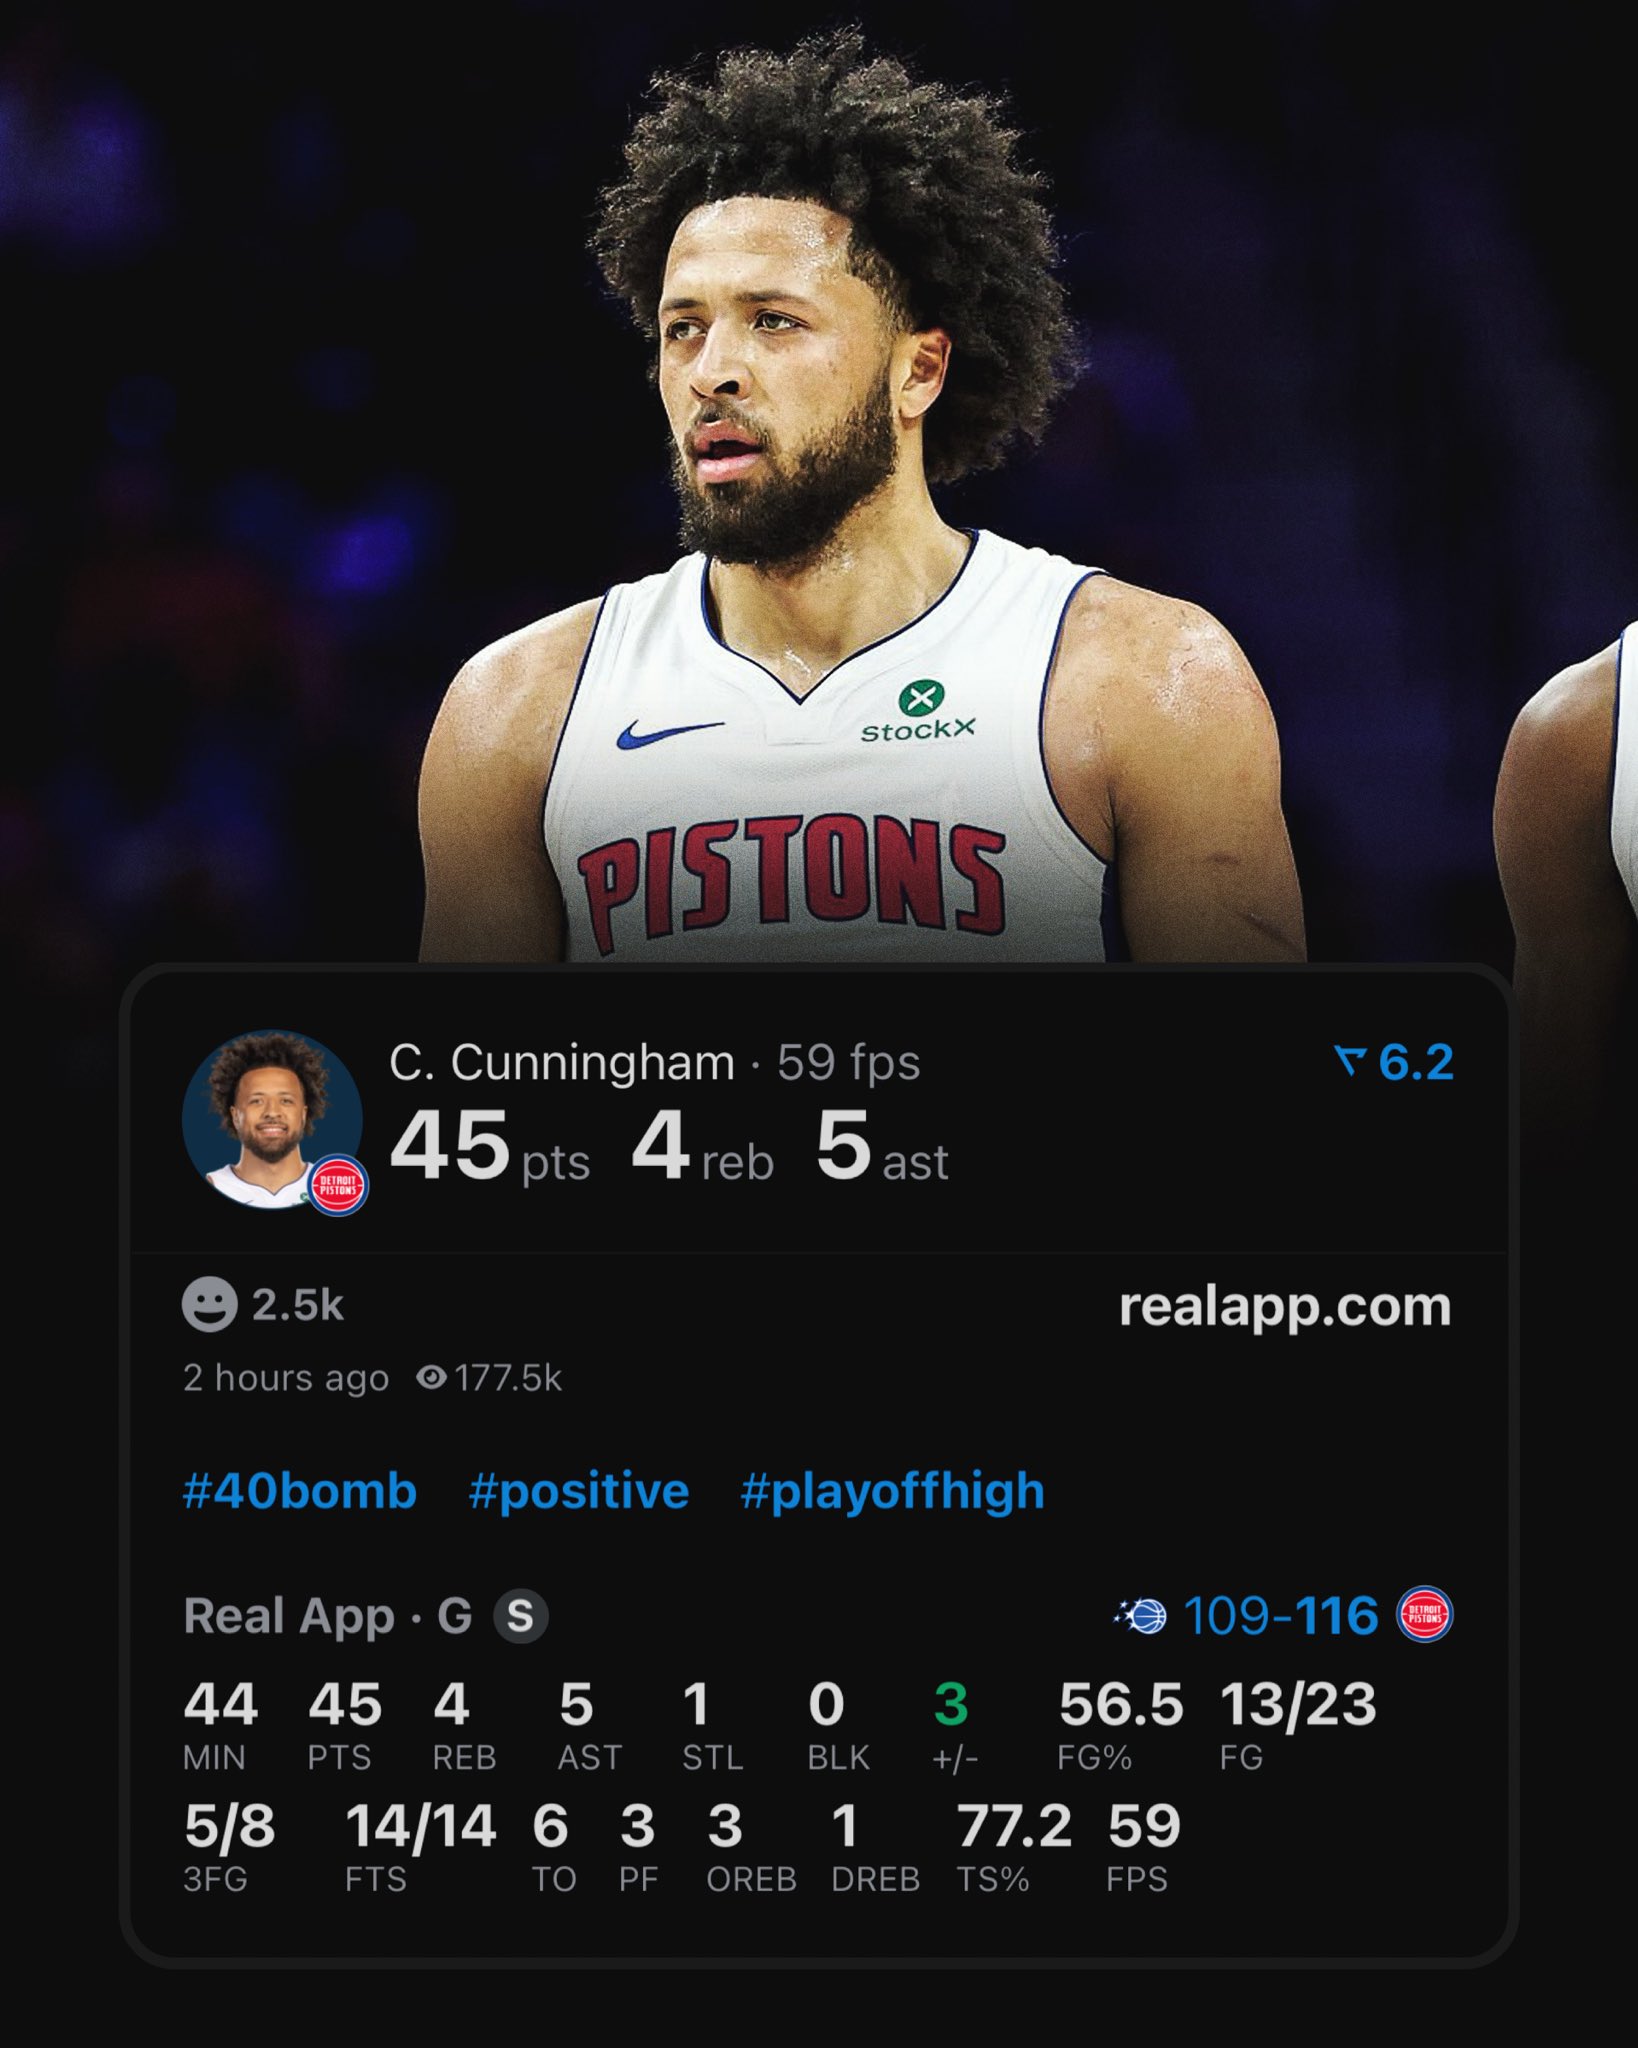
Task: Click the blue rating icon near 6.2
Action: [1350, 1061]
